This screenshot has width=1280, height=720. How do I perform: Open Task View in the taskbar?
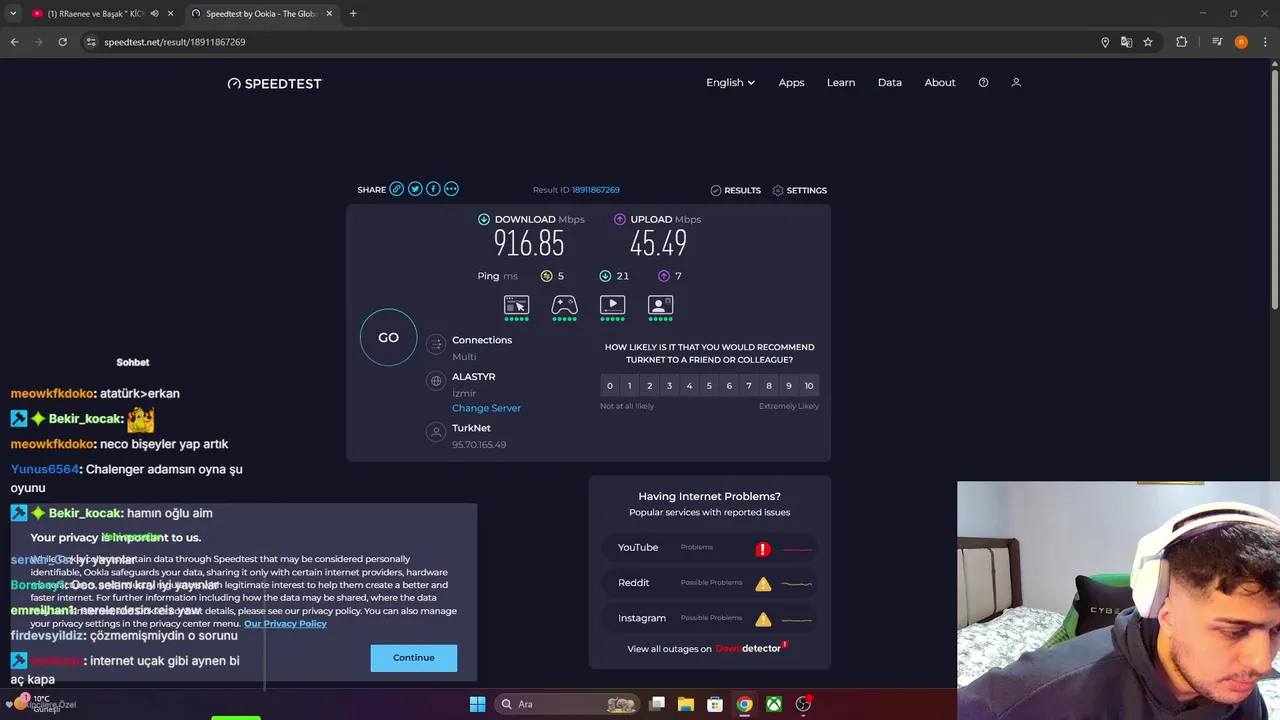pos(657,704)
